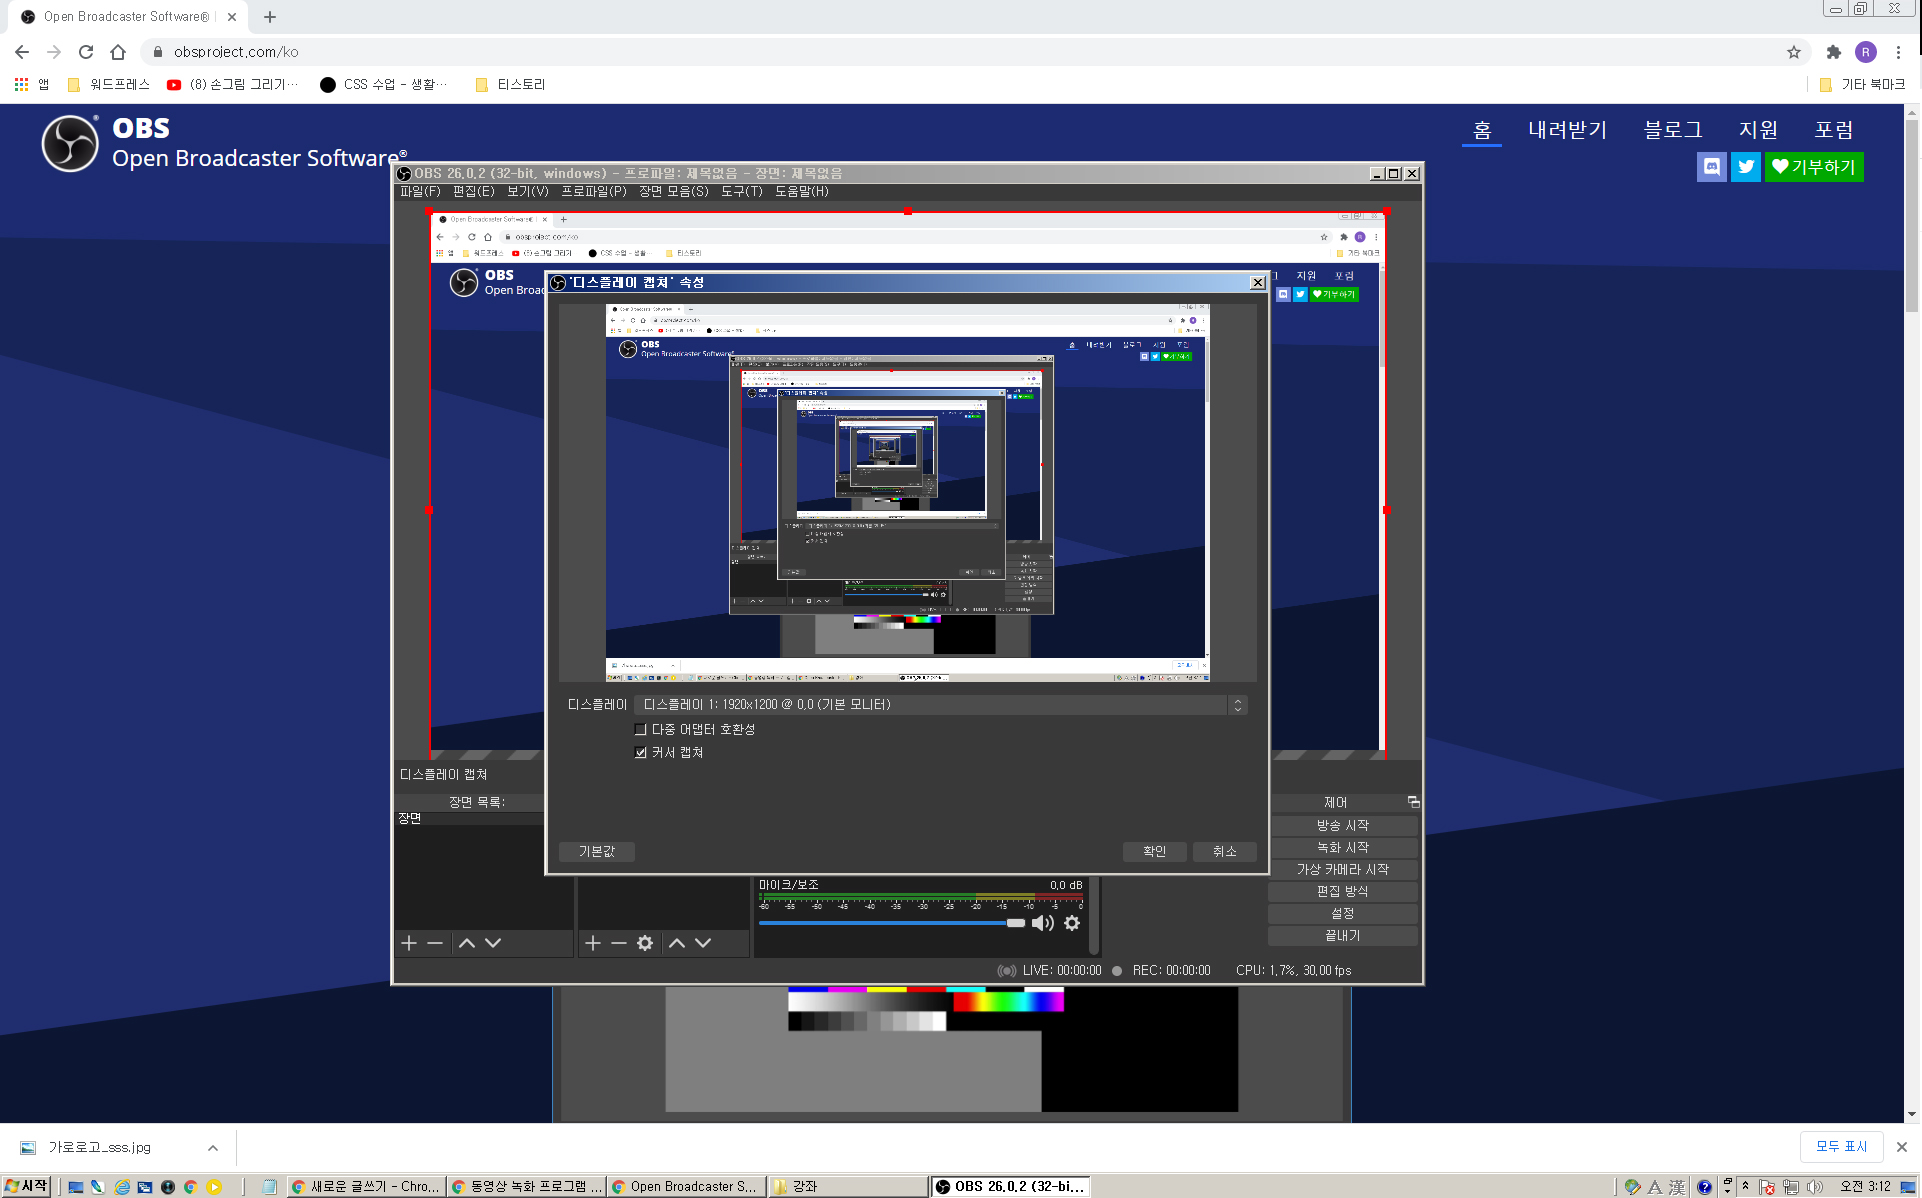1922x1198 pixels.
Task: Open source properties gear icon in sources toolbar
Action: [x=645, y=943]
